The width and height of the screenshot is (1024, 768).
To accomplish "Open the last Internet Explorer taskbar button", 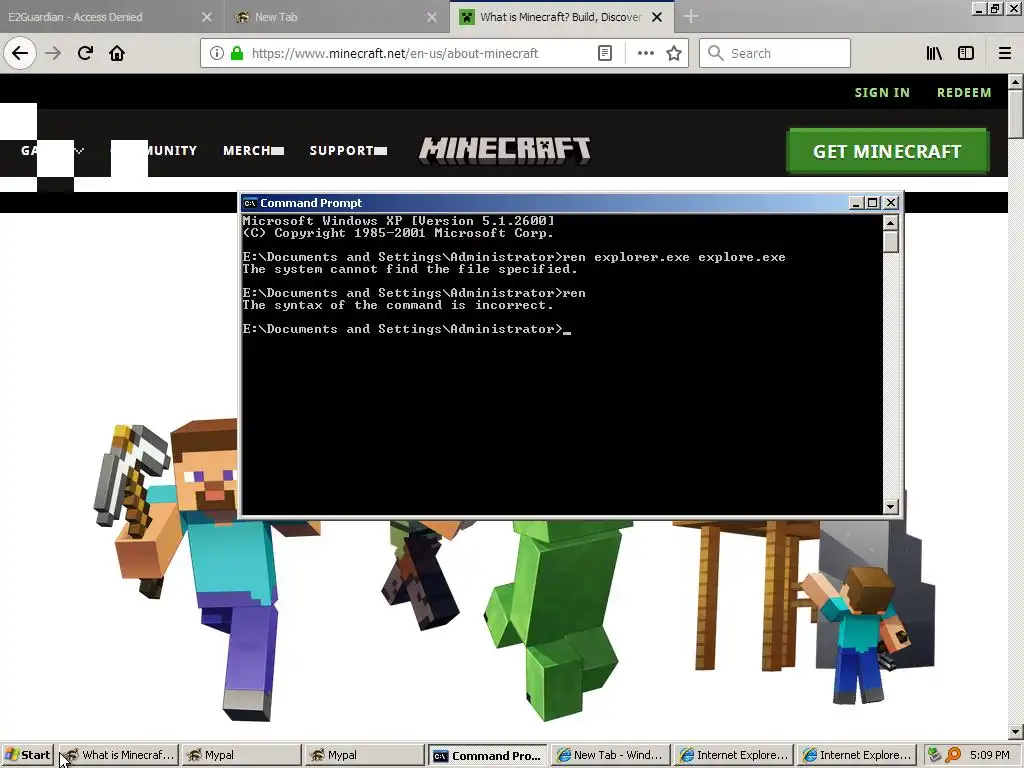I will coord(856,755).
